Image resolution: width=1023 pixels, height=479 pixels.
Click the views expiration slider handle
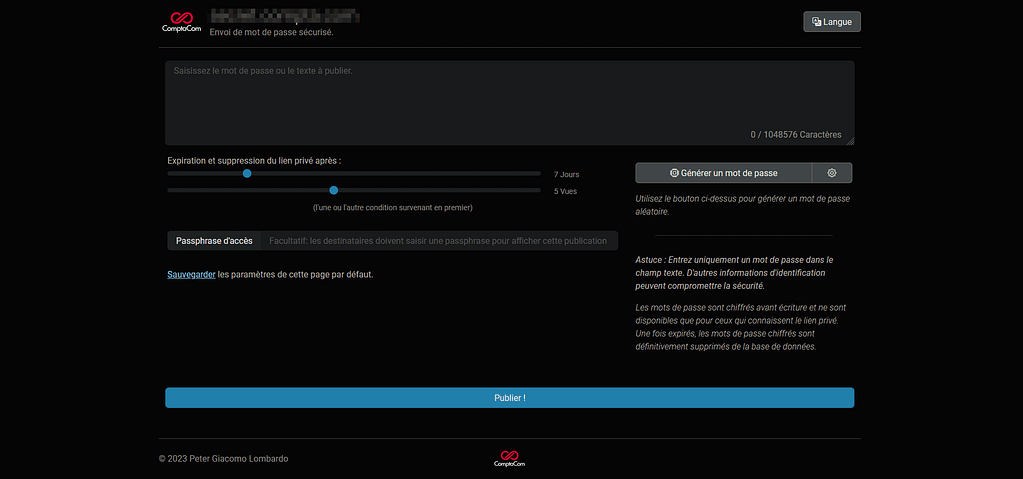334,190
